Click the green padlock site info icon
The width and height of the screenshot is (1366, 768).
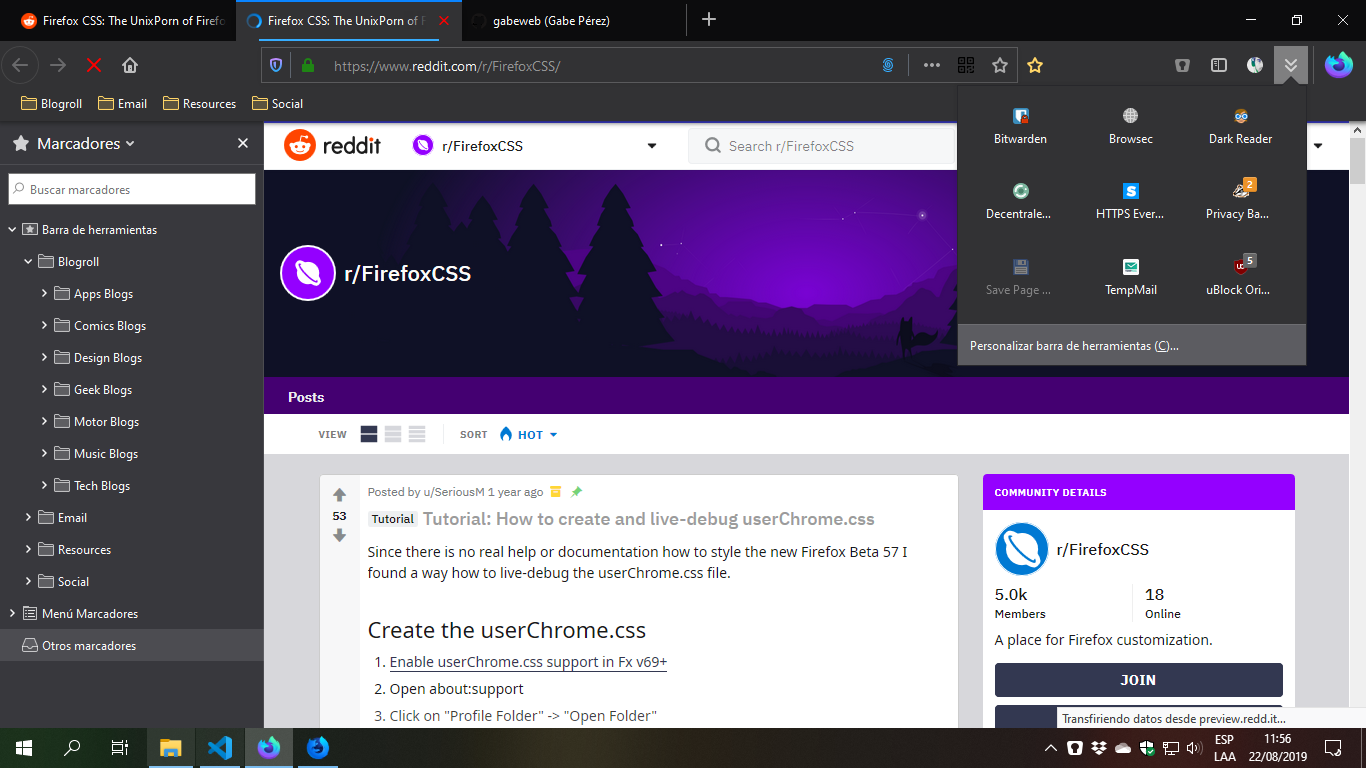tap(307, 65)
